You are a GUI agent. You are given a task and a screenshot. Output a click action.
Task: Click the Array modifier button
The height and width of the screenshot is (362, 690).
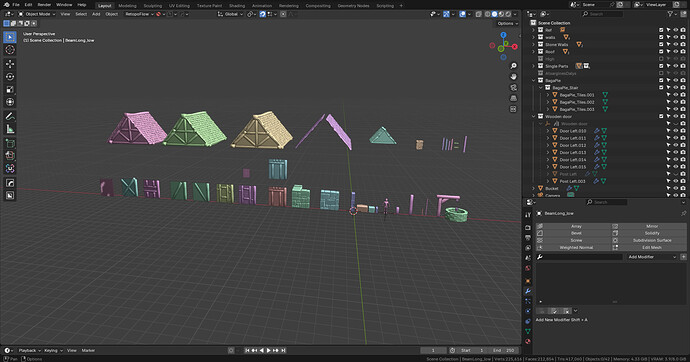(573, 226)
